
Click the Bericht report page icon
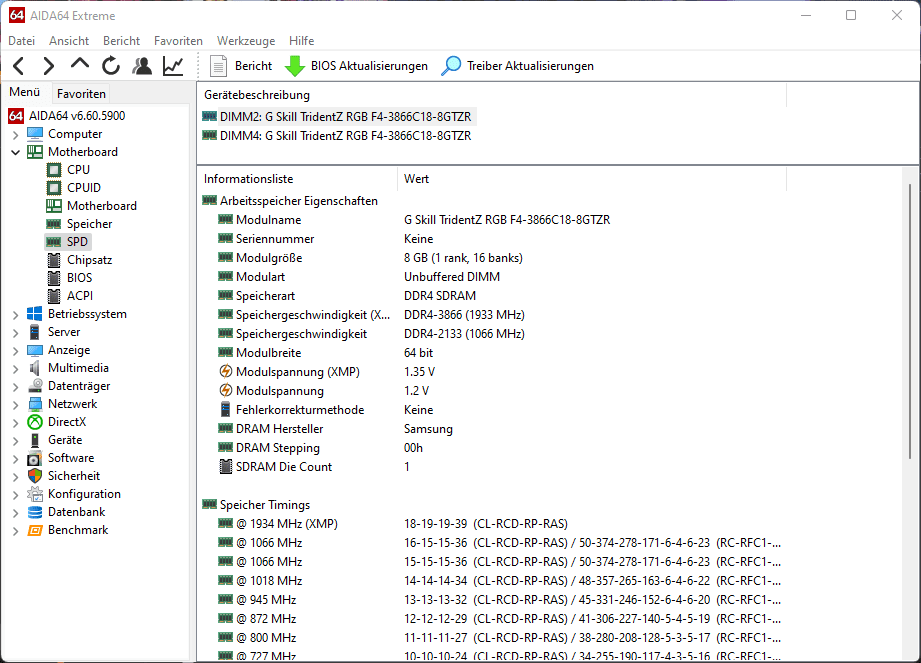(219, 66)
